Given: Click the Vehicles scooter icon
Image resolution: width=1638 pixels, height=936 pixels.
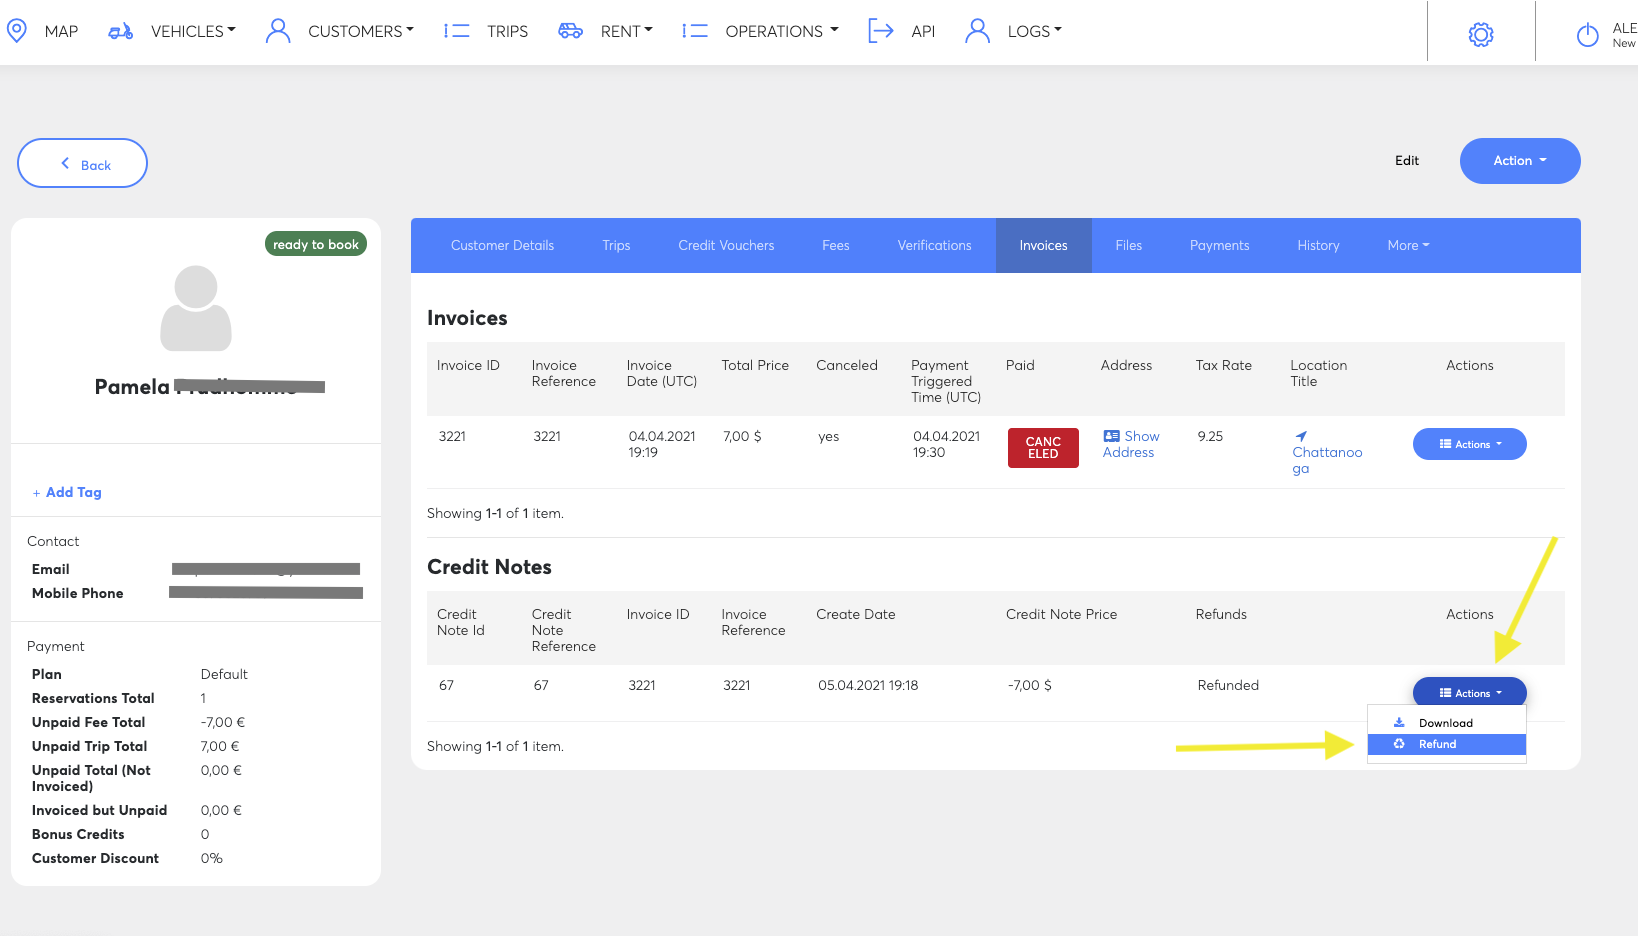Looking at the screenshot, I should click(121, 32).
